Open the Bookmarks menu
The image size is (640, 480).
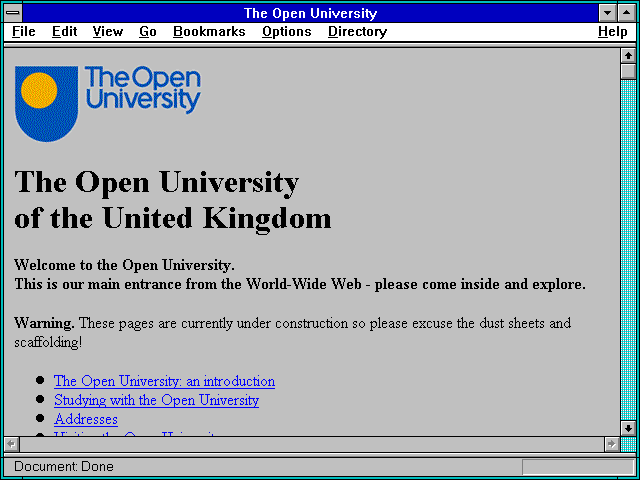pyautogui.click(x=209, y=32)
